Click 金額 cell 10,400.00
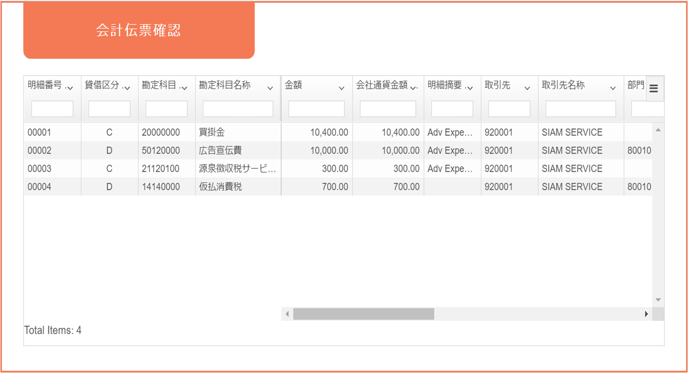 (x=329, y=132)
